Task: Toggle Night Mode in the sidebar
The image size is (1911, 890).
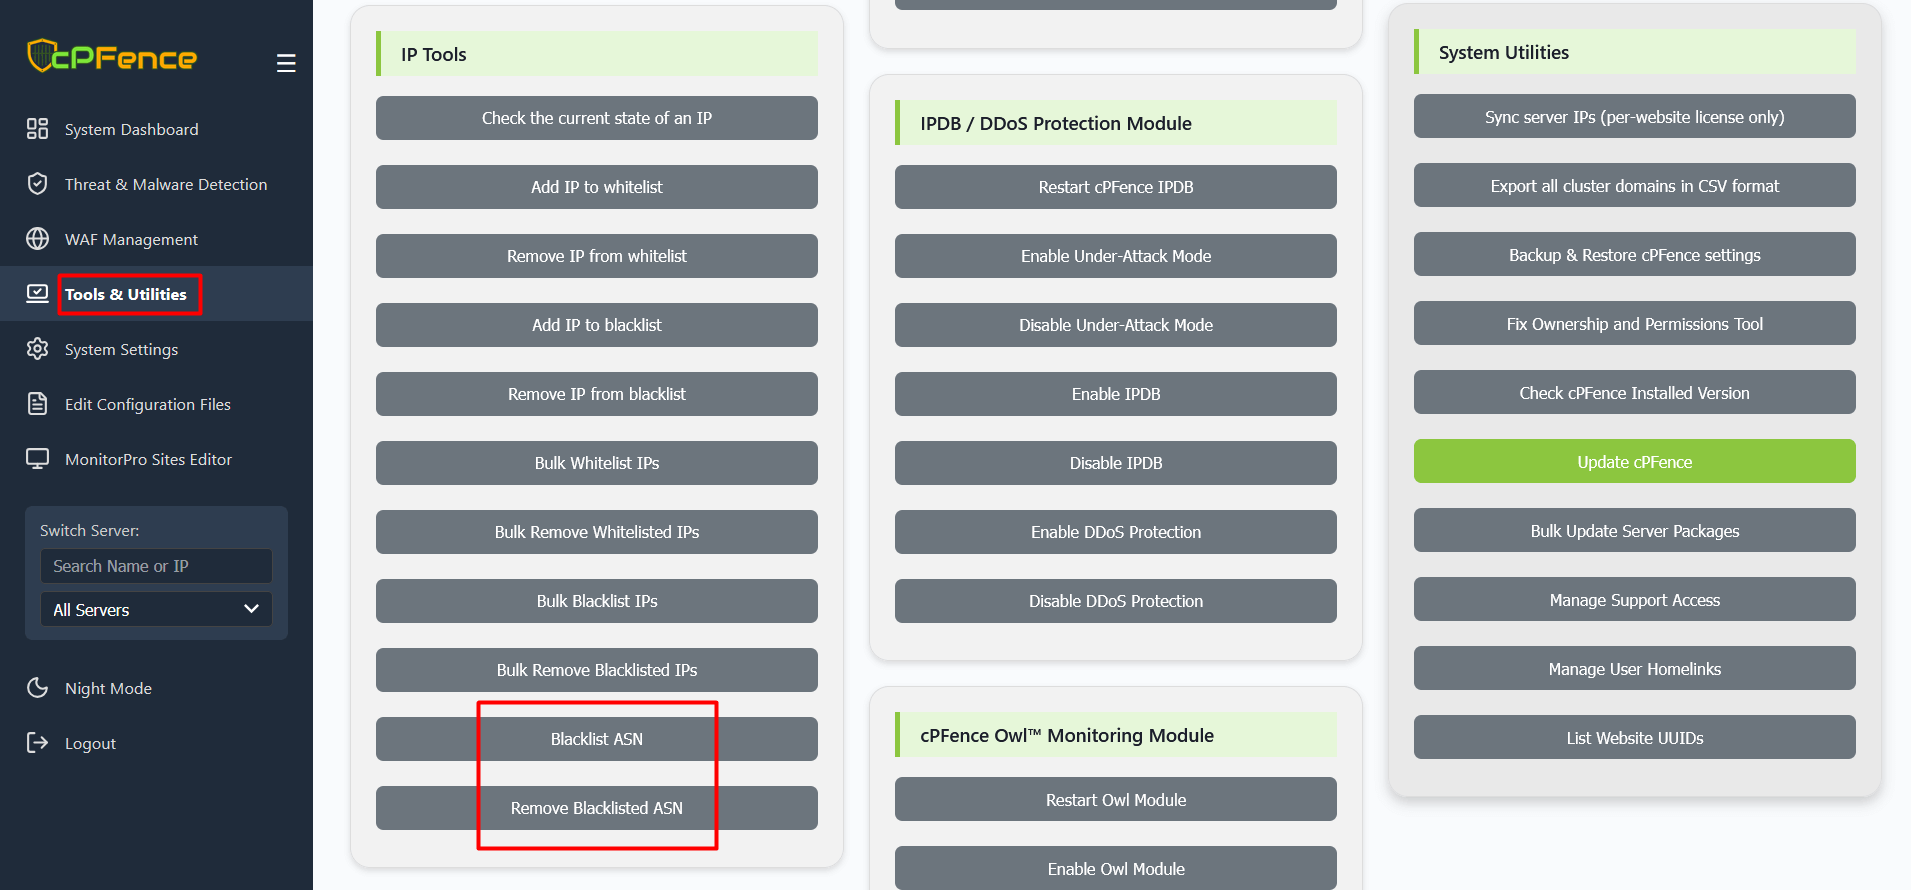Action: pos(108,688)
